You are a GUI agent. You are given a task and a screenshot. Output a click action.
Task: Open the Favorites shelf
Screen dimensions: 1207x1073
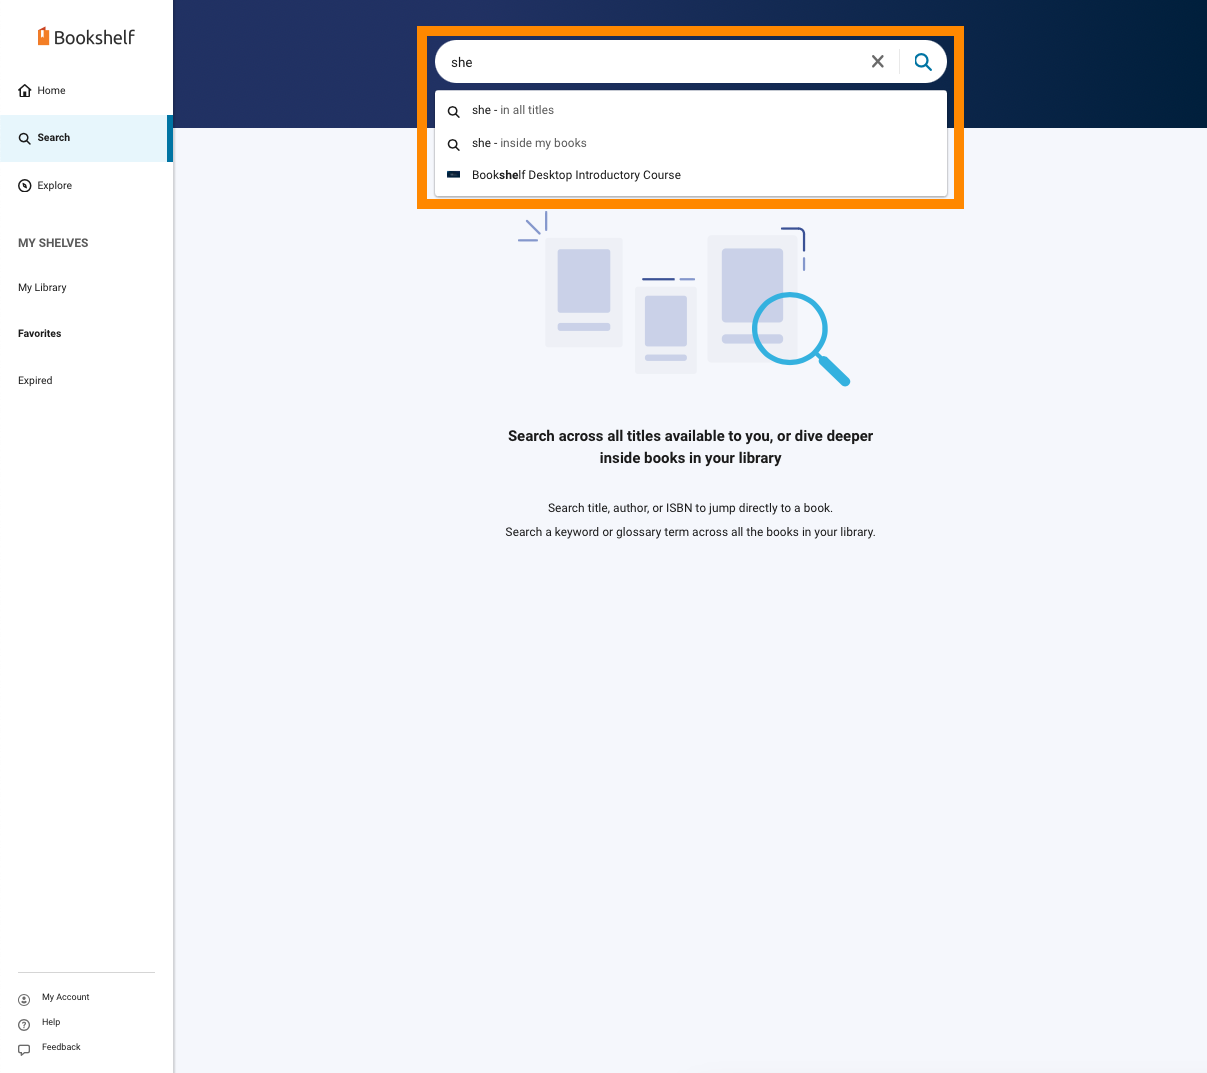click(40, 334)
